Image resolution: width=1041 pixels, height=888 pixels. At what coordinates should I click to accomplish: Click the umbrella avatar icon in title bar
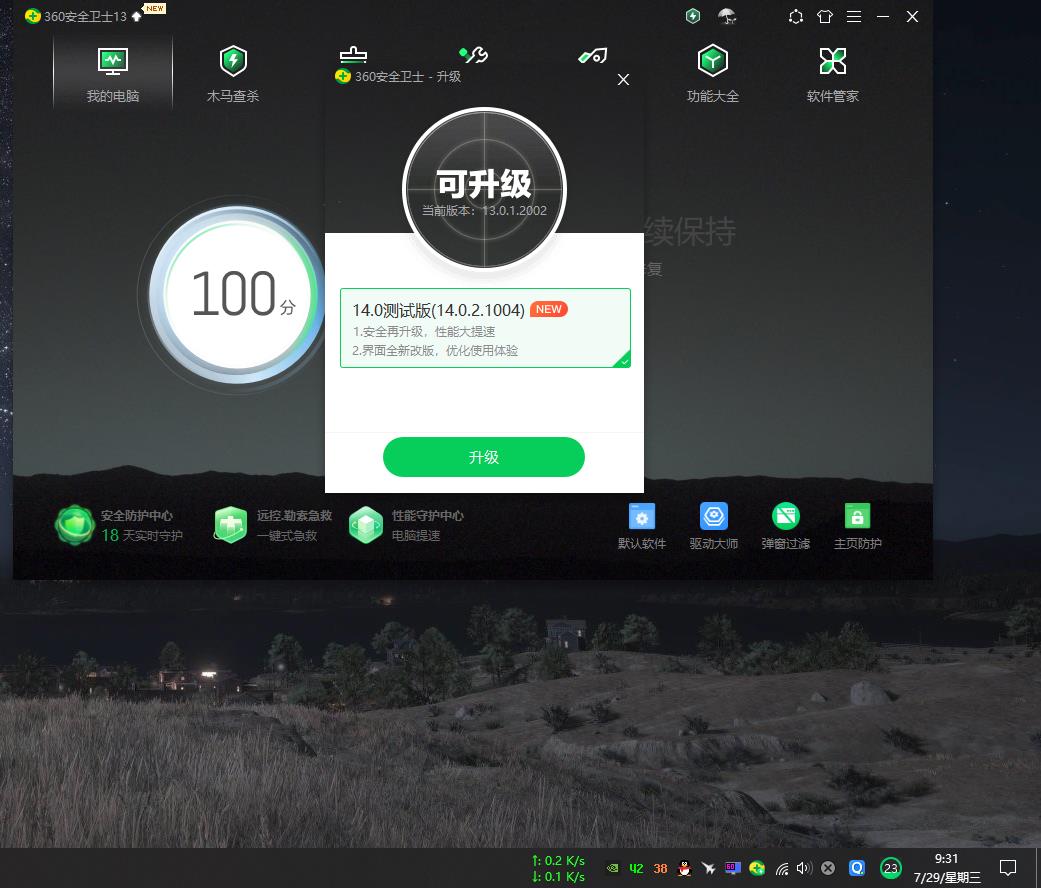click(x=727, y=16)
